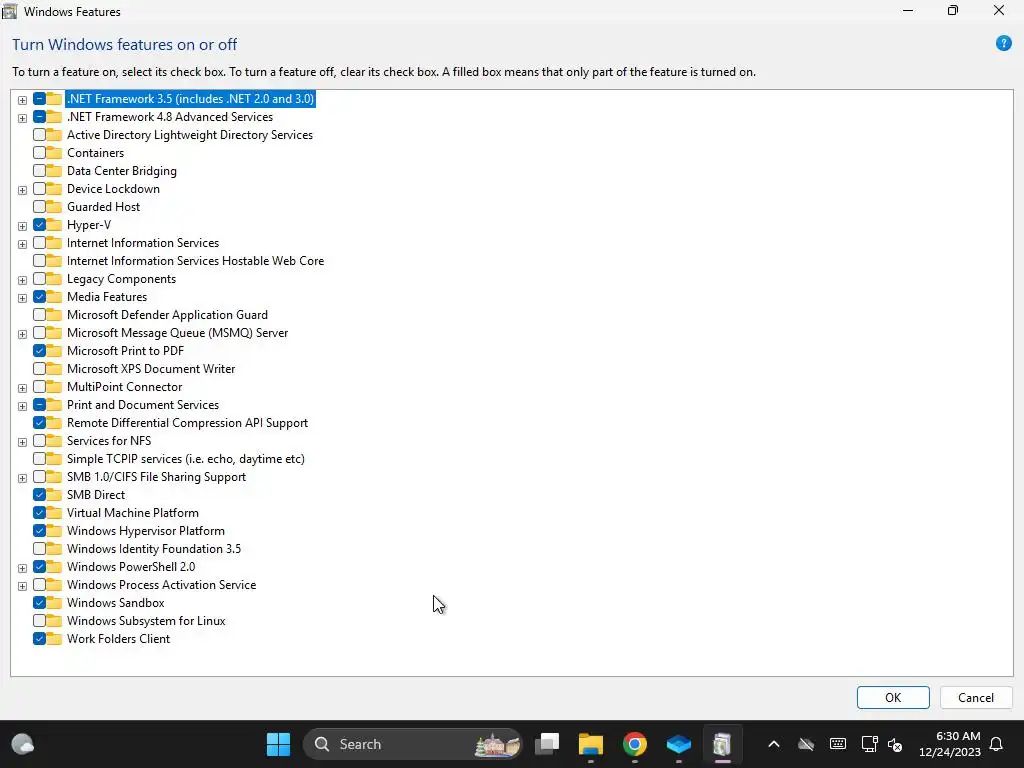Open the help question mark icon

coord(1003,44)
